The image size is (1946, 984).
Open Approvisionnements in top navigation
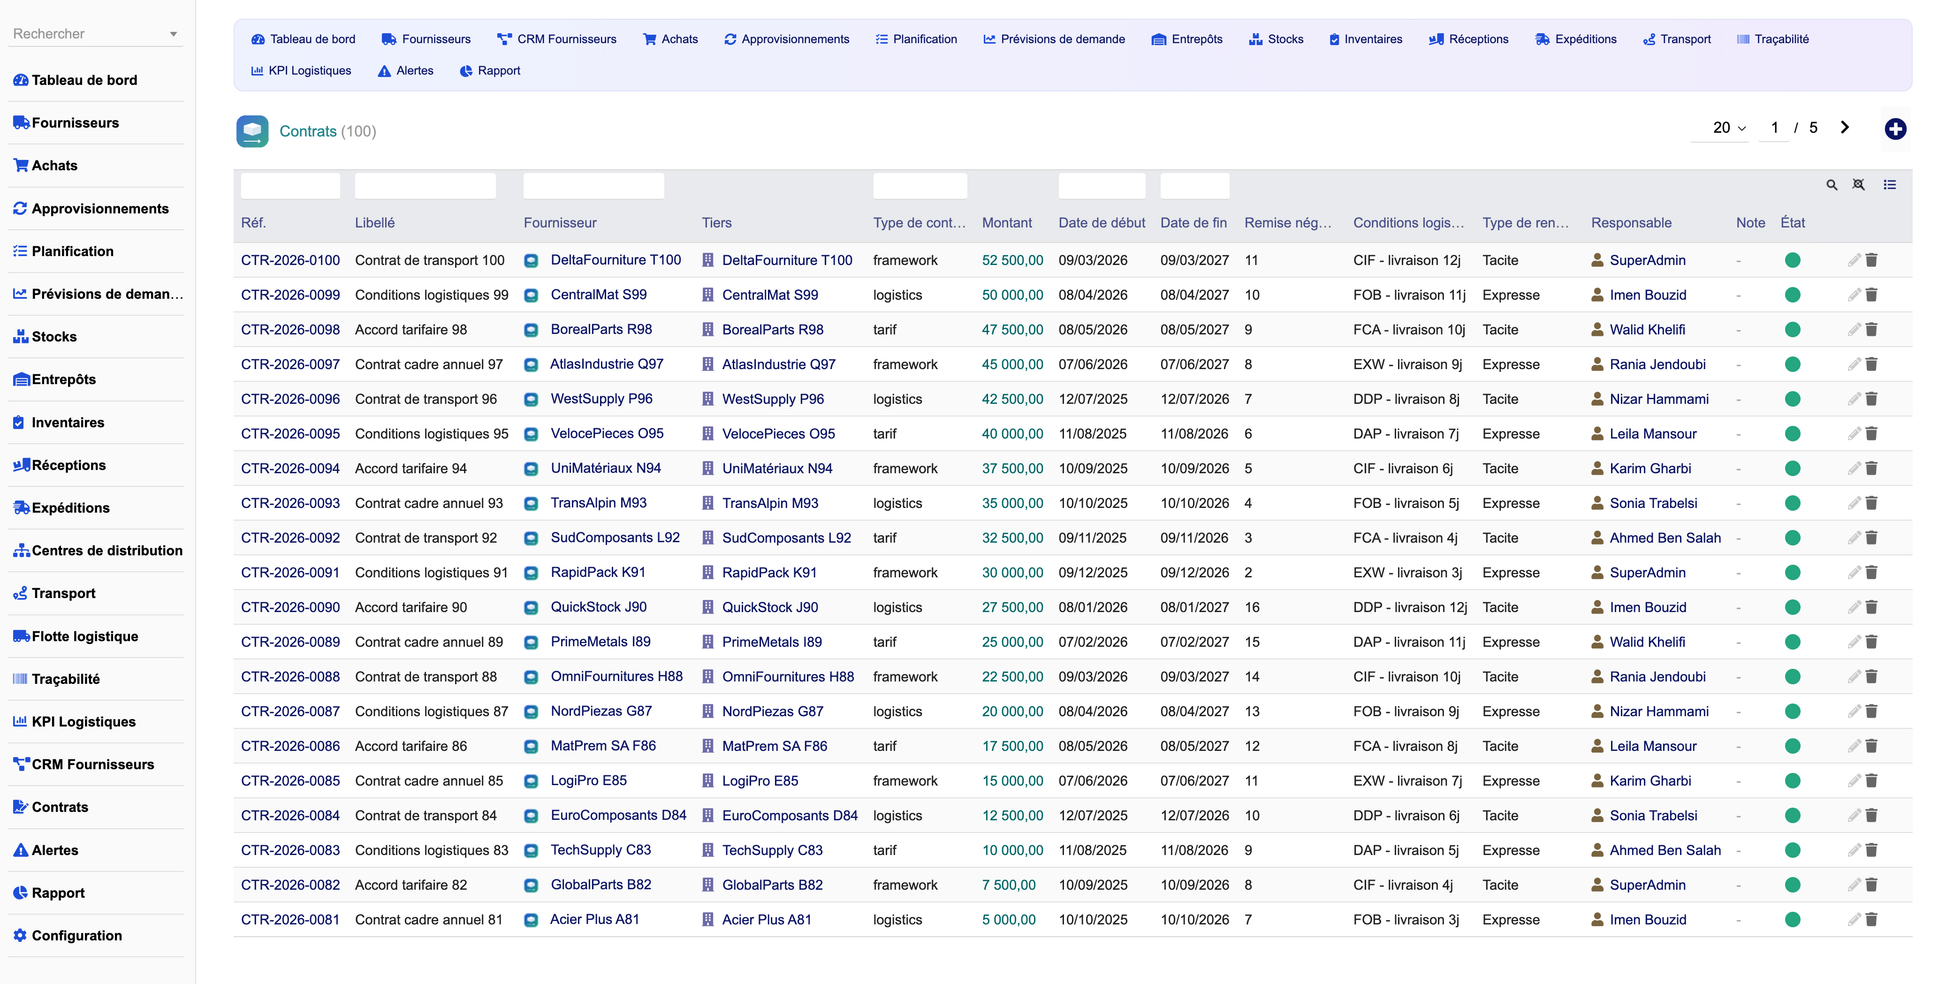click(787, 39)
